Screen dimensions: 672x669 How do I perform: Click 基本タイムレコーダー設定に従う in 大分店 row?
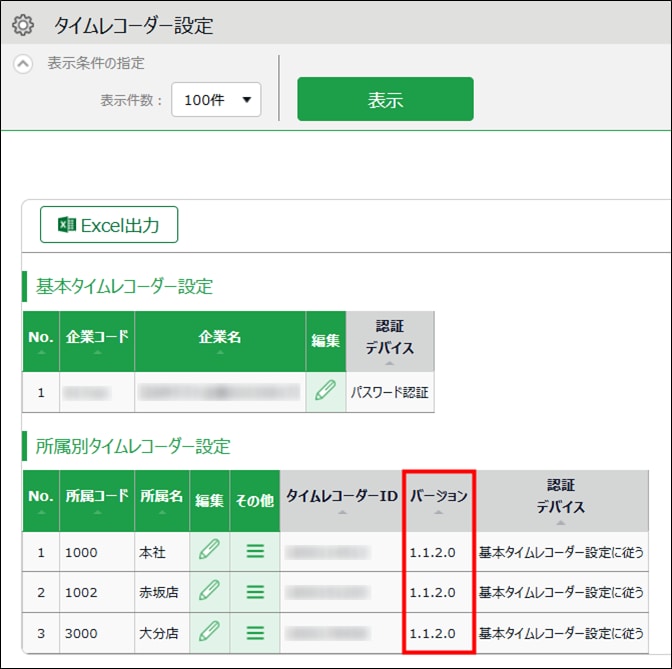(561, 633)
